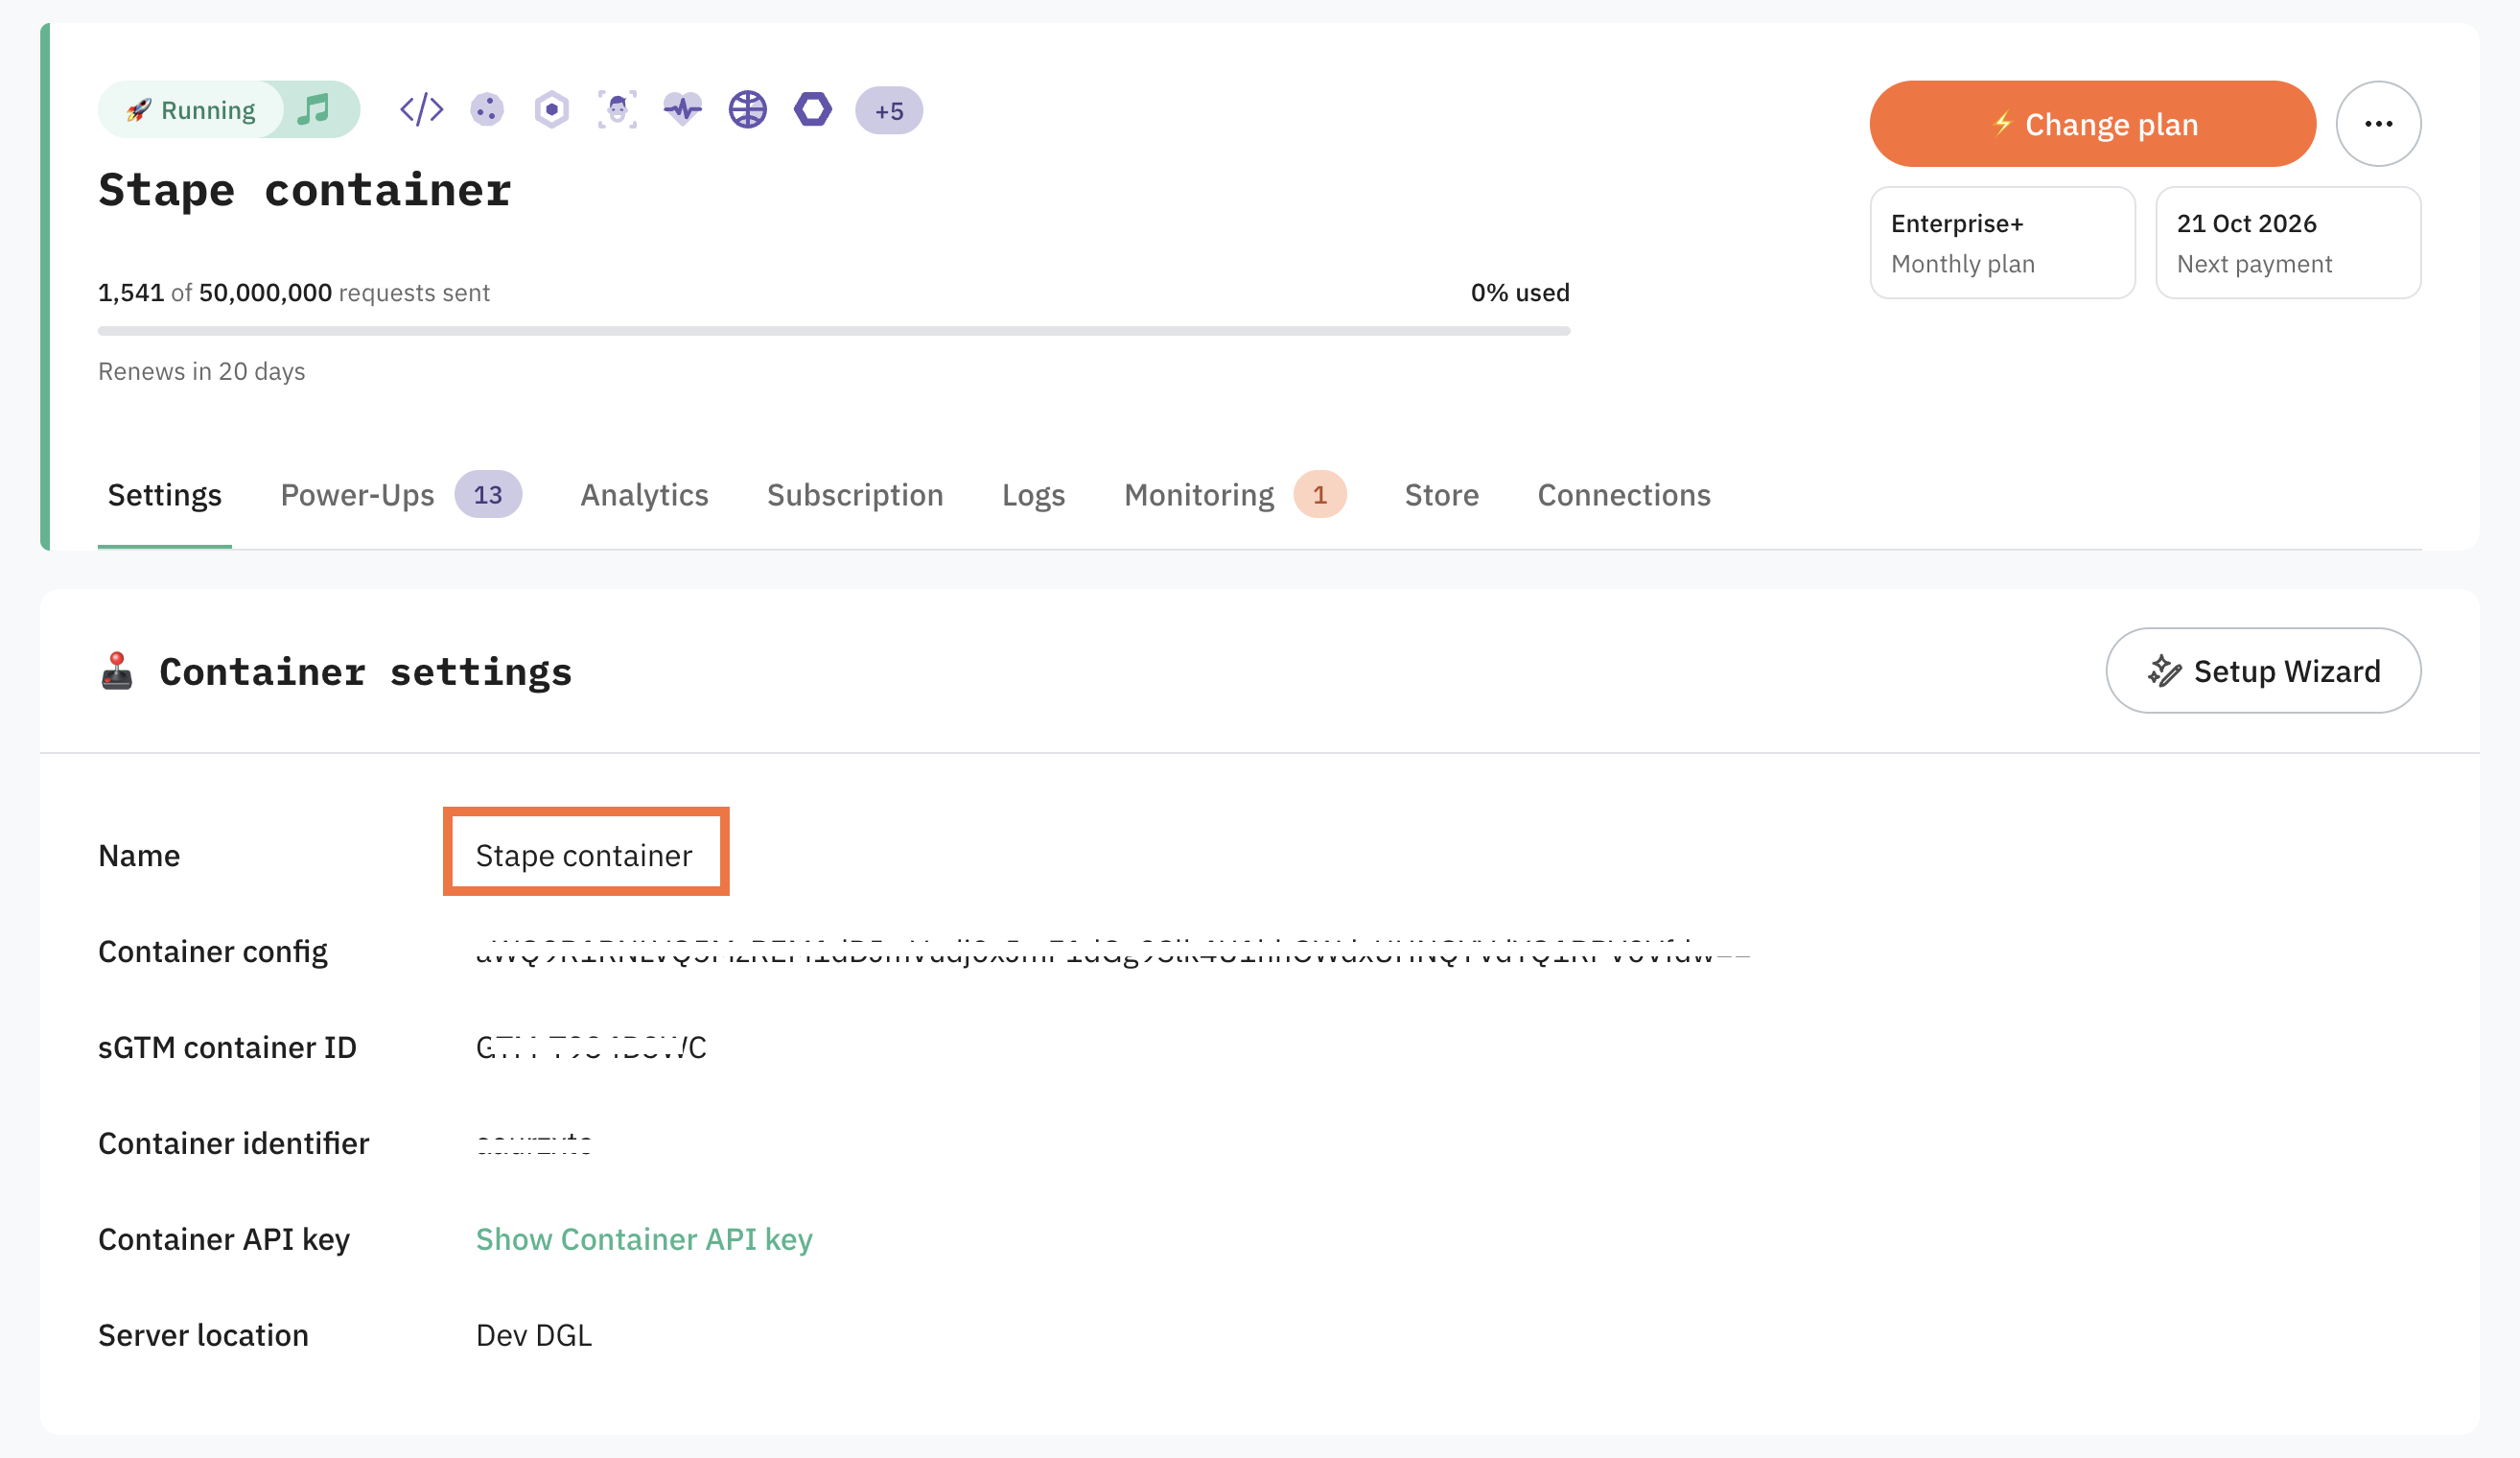Viewport: 2520px width, 1458px height.
Task: Switch to the Store tab
Action: pos(1441,495)
